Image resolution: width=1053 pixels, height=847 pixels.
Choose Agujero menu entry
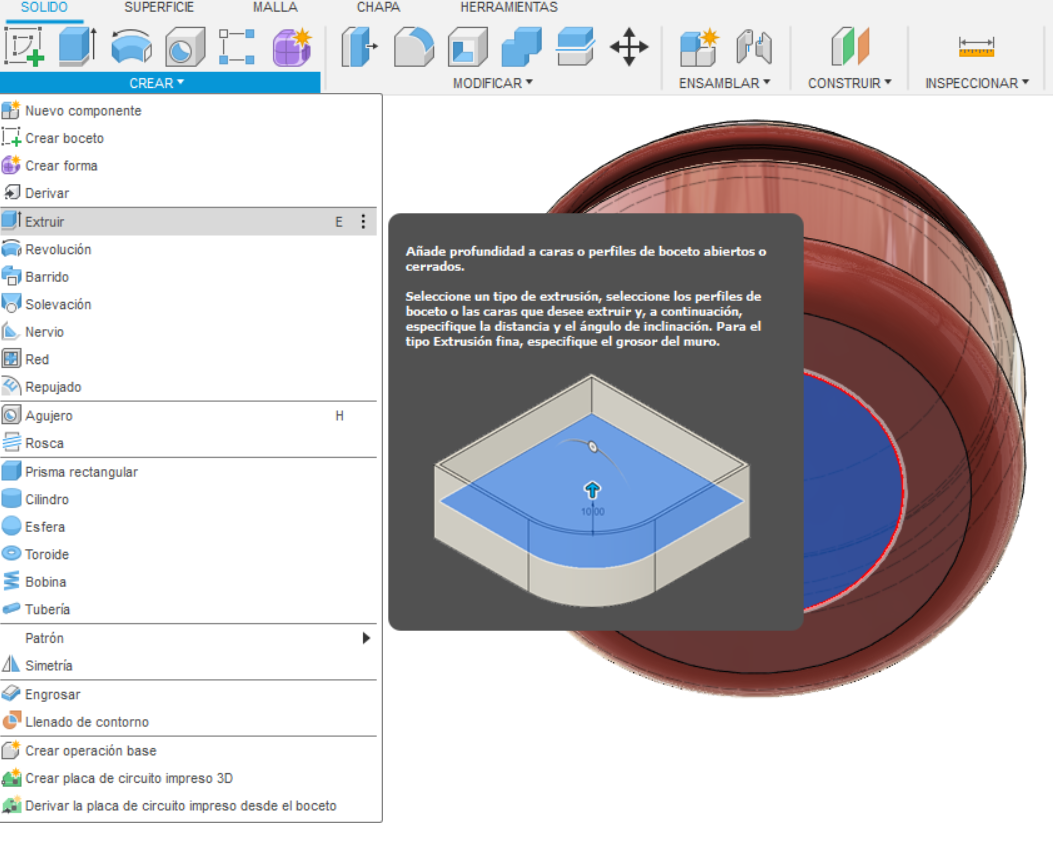(x=189, y=416)
